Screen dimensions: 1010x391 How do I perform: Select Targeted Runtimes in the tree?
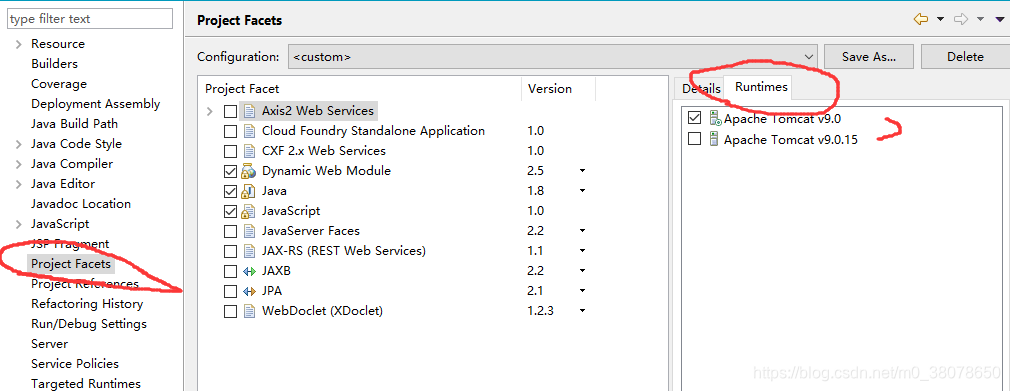[x=86, y=383]
